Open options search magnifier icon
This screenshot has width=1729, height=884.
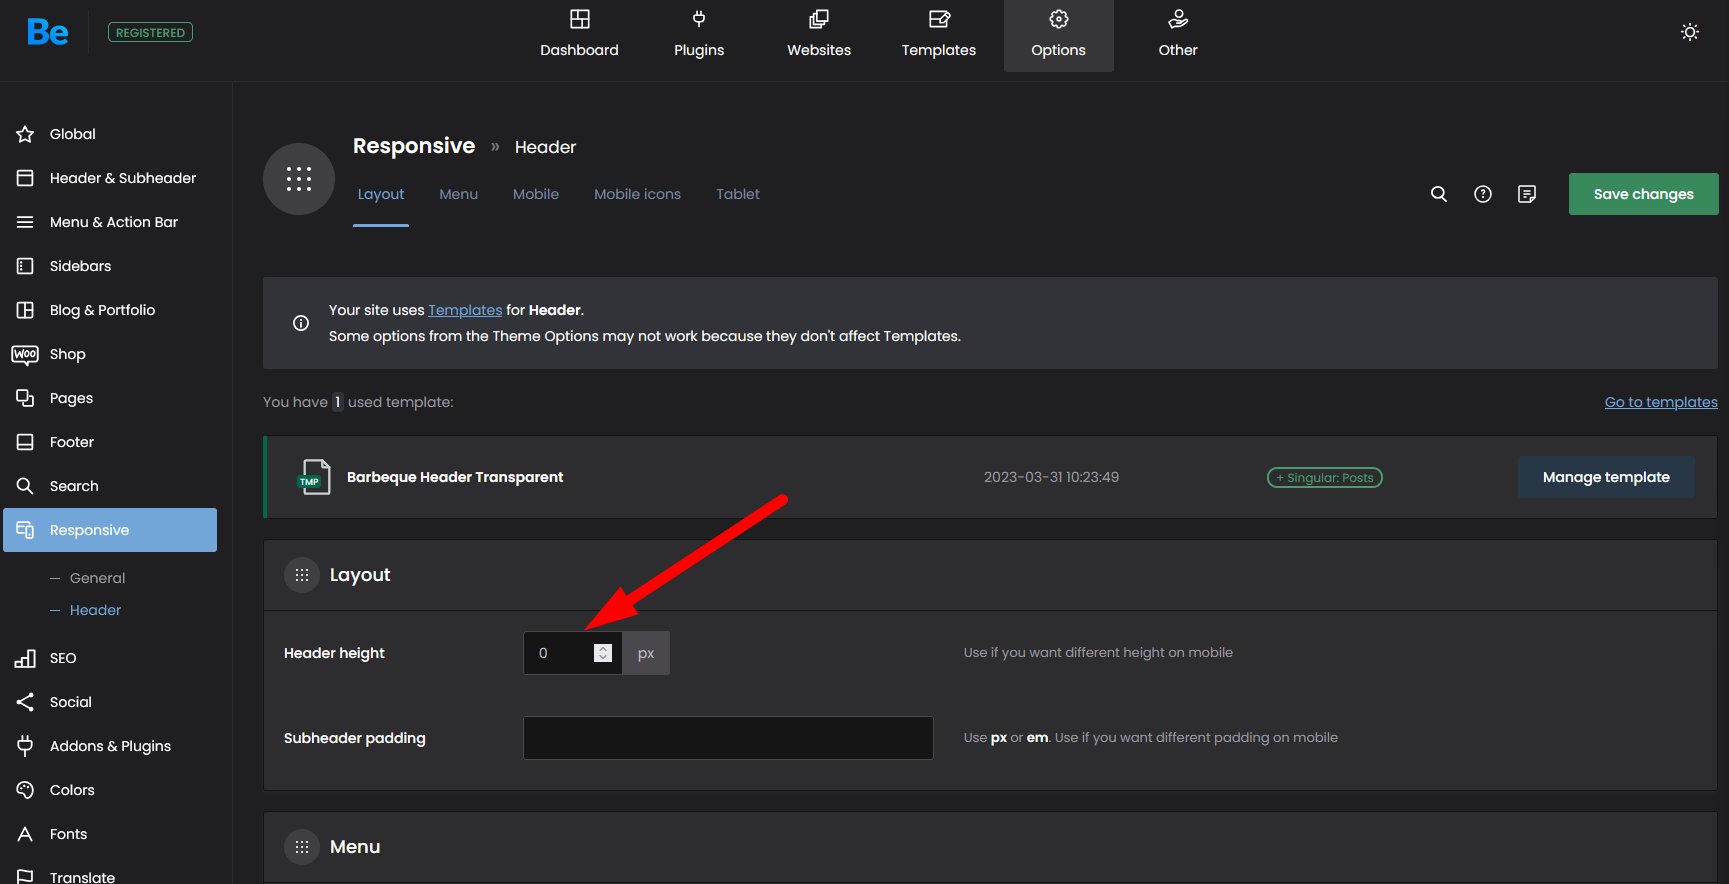[x=1439, y=194]
